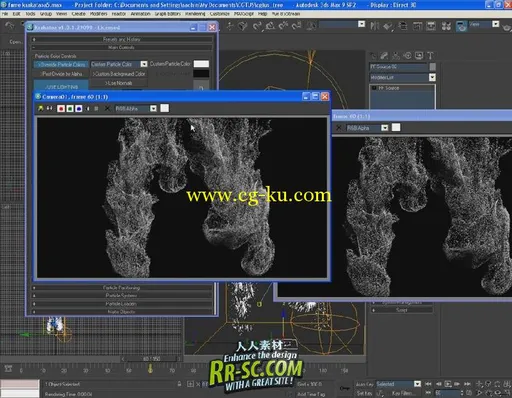Toggle Use Normals option

(119, 83)
